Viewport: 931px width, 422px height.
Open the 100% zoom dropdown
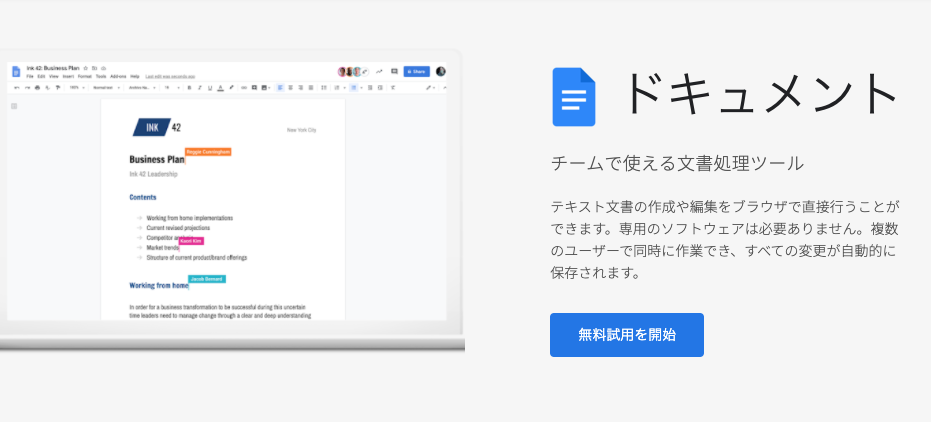point(77,88)
